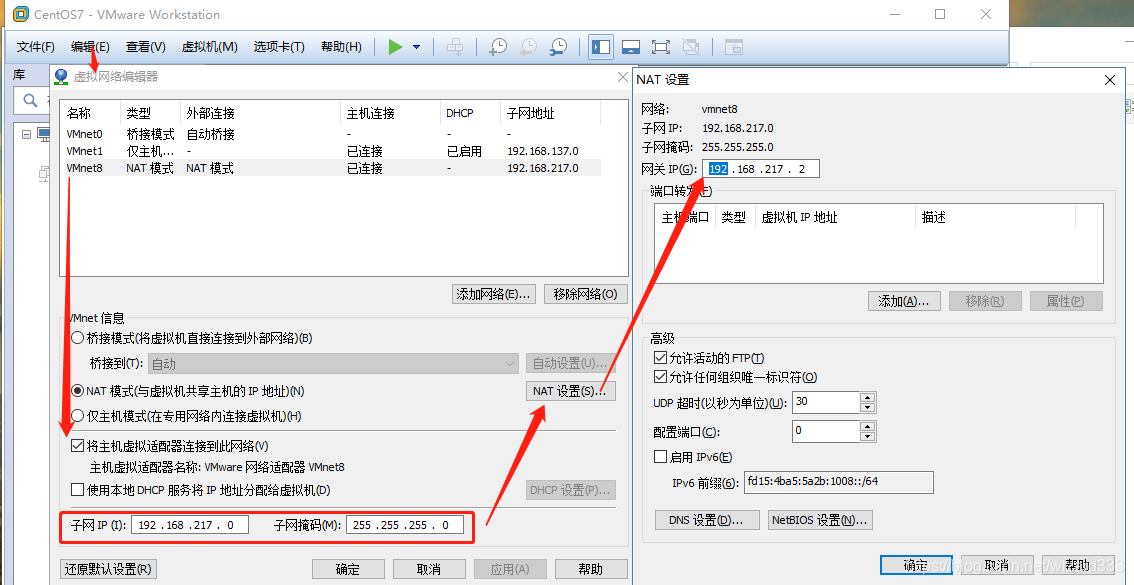The image size is (1134, 585).
Task: Toggle 允许活动的 FTP checkbox
Action: pos(660,358)
